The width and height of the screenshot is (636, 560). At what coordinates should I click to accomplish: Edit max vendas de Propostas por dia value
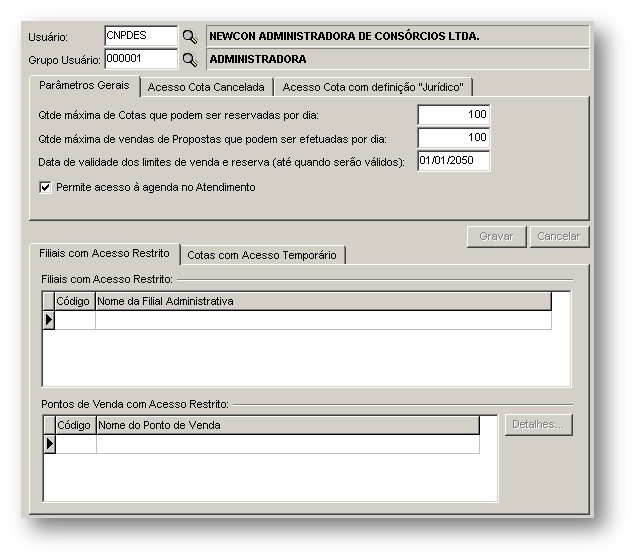[453, 138]
